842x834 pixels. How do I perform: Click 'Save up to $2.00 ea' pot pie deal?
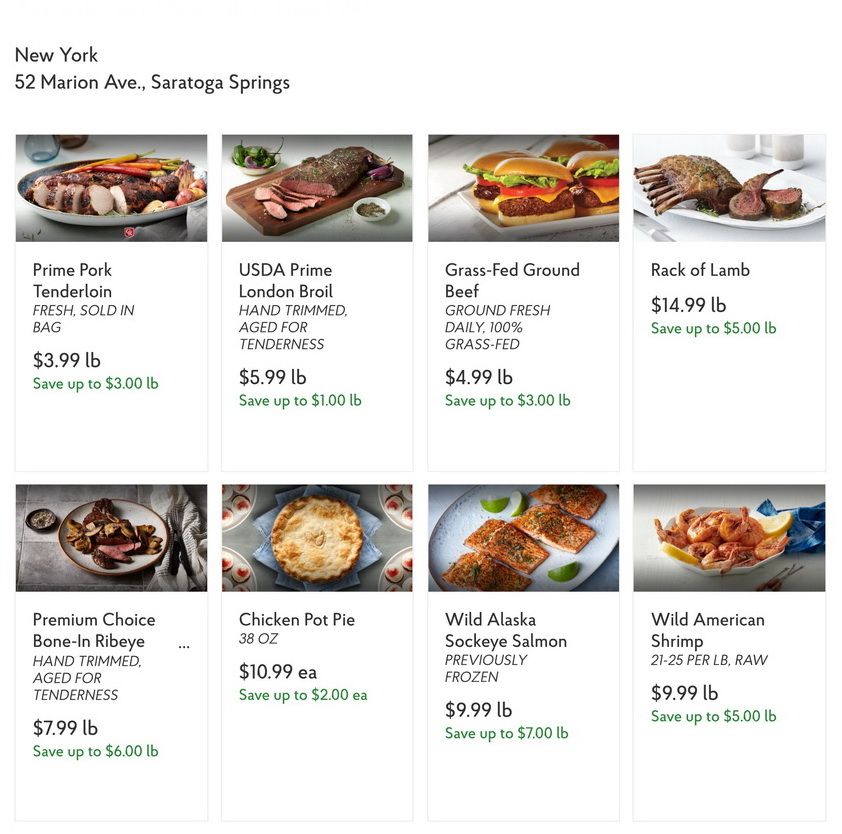pyautogui.click(x=303, y=695)
